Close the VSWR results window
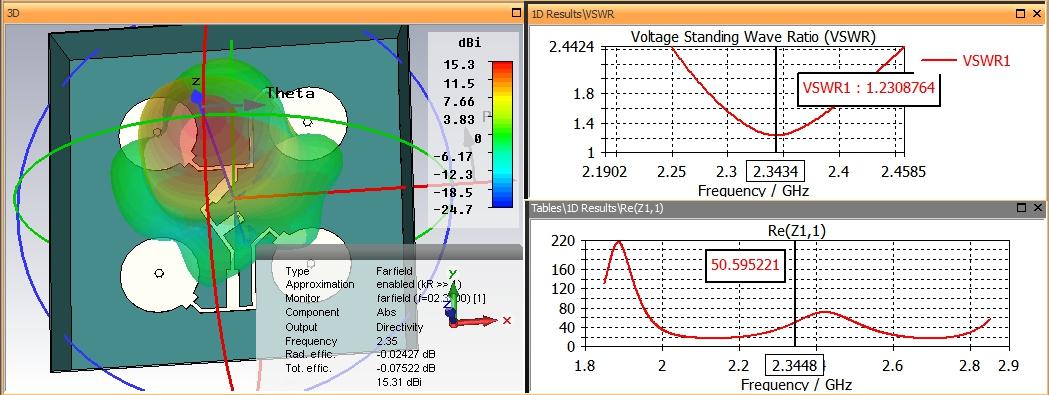Screen dimensions: 1049x395 (x=1038, y=13)
